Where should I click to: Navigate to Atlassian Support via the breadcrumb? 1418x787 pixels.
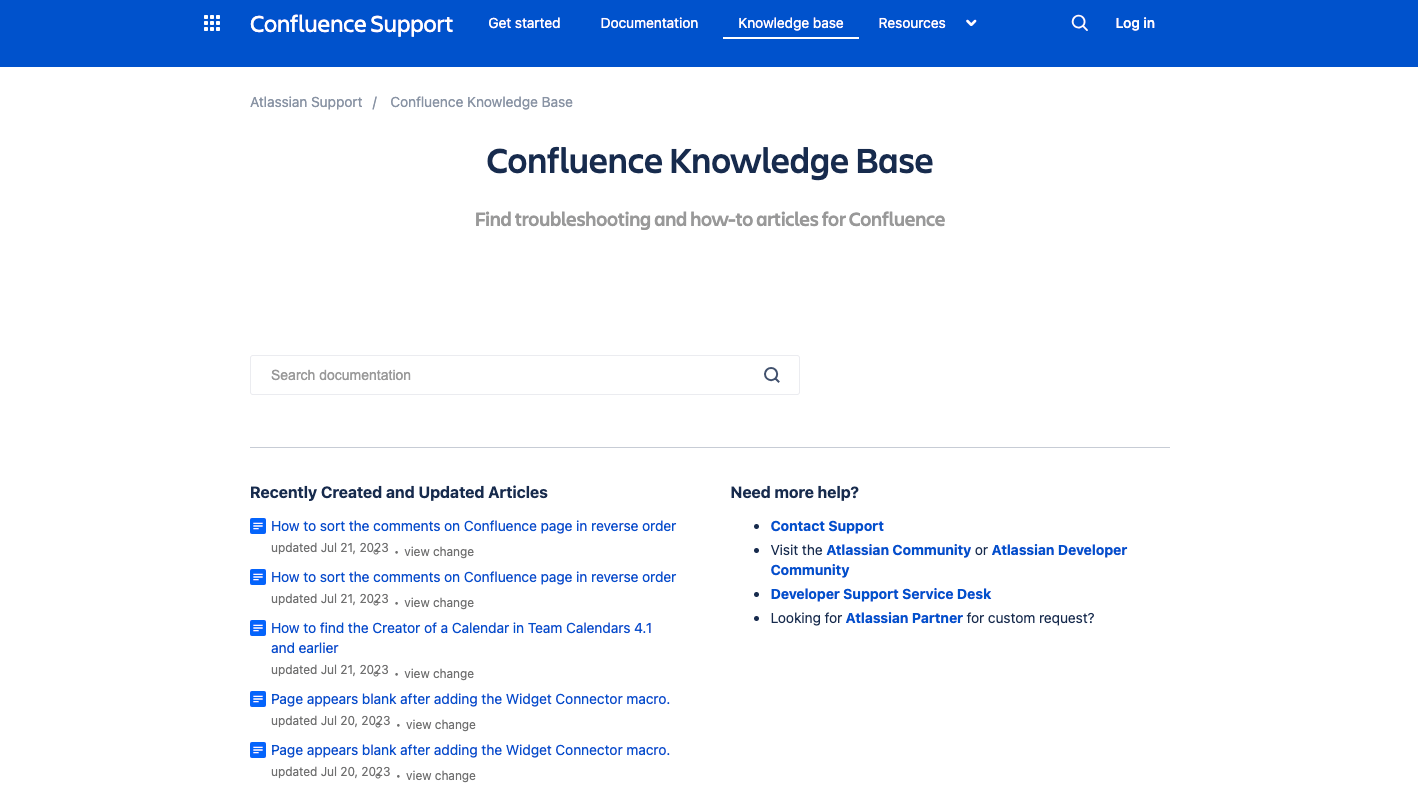[x=306, y=101]
